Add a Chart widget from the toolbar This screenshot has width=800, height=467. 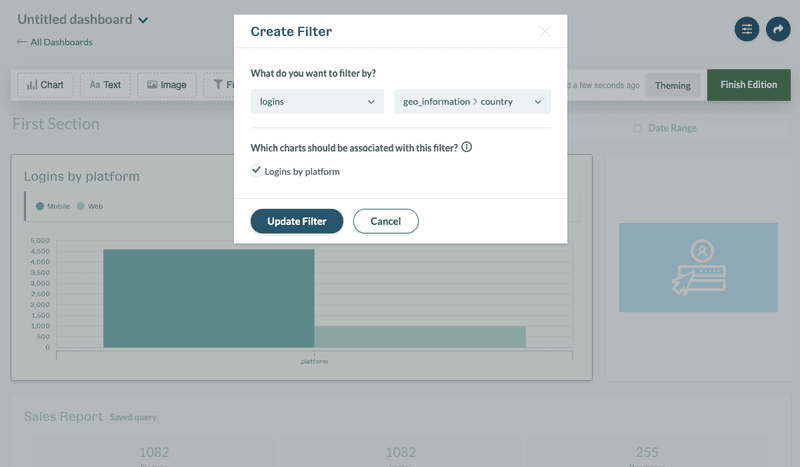tap(45, 85)
